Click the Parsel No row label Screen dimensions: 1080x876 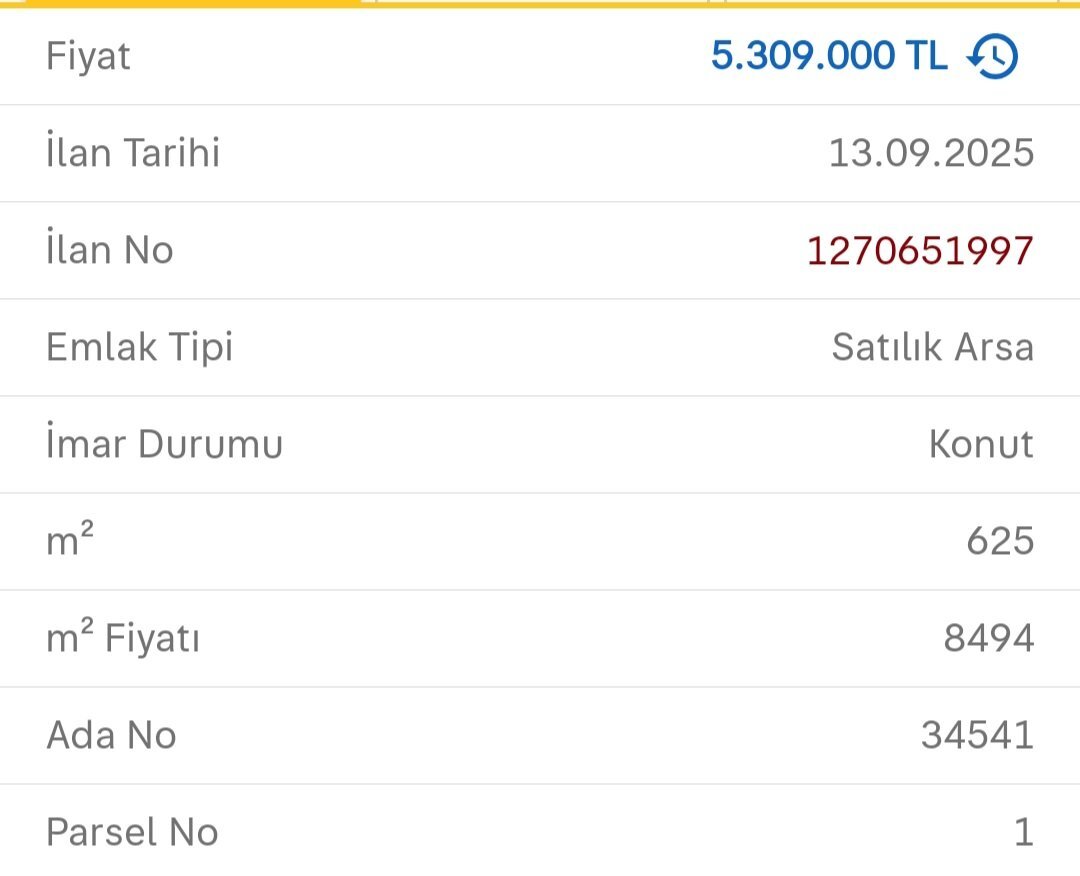click(130, 832)
